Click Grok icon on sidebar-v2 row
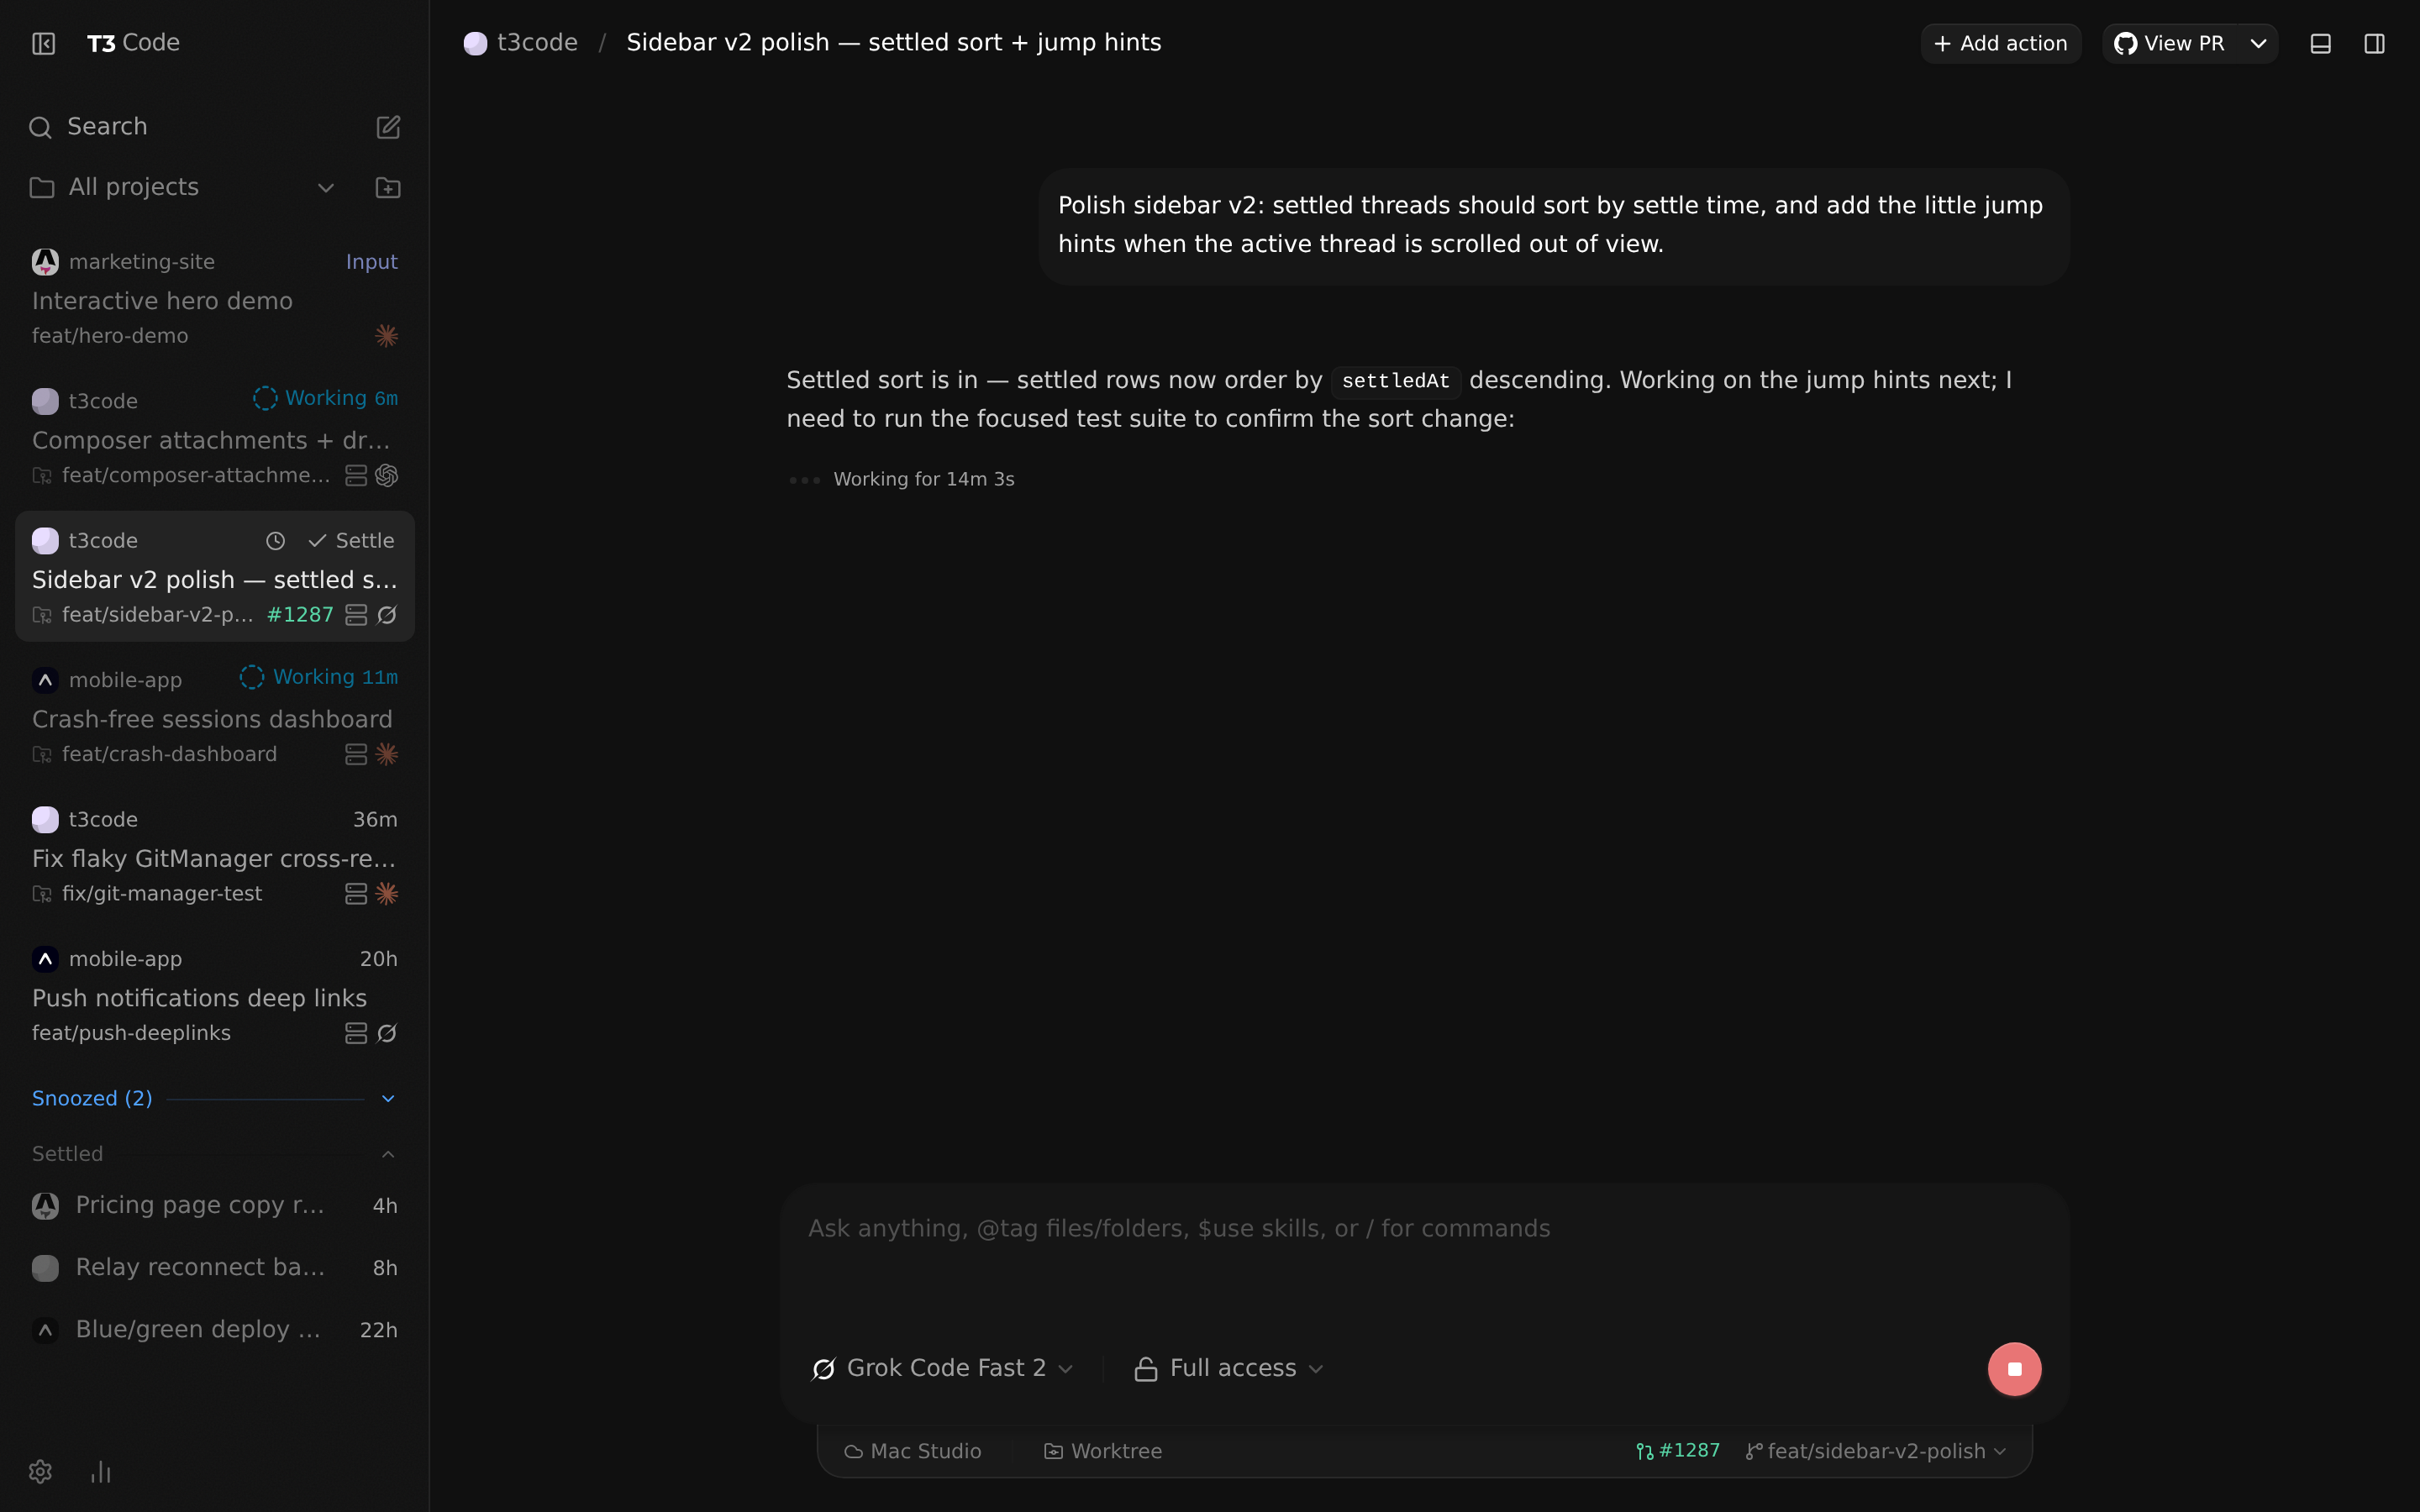Image resolution: width=2420 pixels, height=1512 pixels. [x=387, y=615]
